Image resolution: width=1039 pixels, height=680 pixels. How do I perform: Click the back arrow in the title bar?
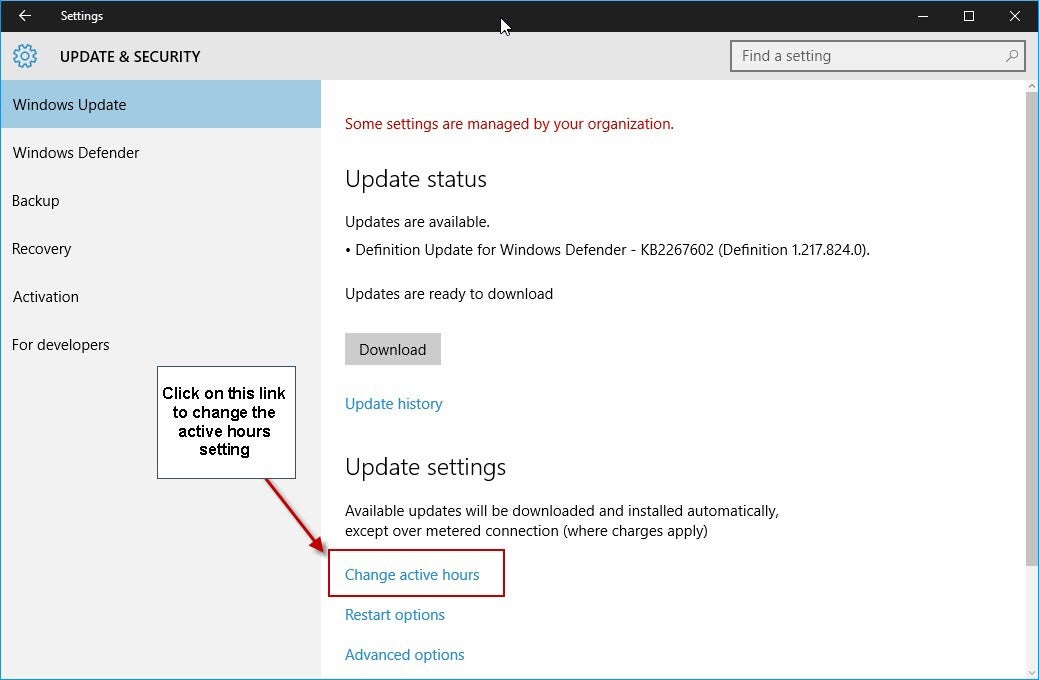(25, 16)
